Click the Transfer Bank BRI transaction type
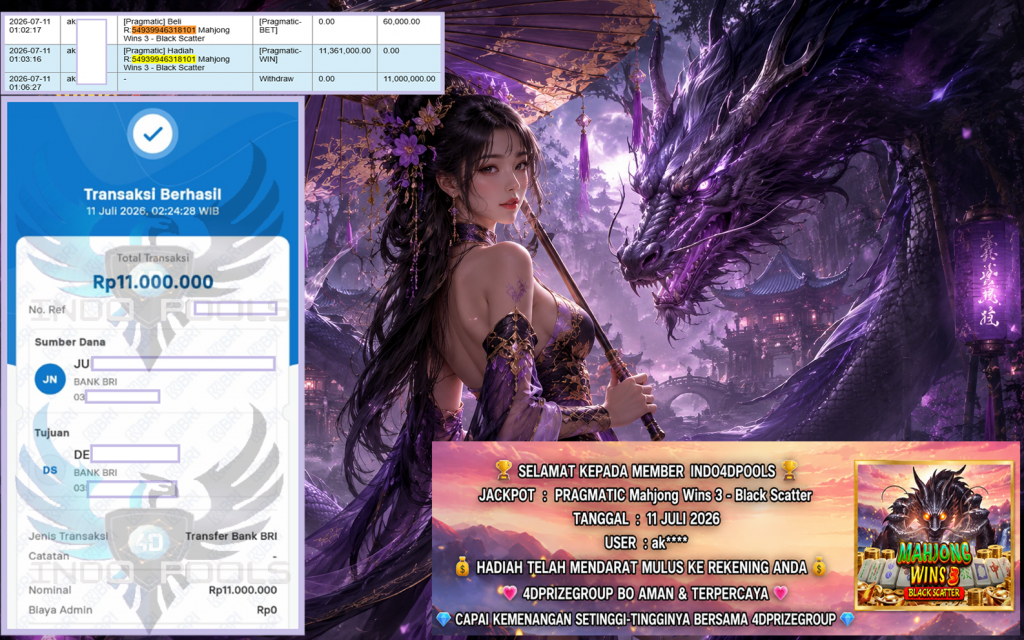The image size is (1024, 640). [x=231, y=536]
